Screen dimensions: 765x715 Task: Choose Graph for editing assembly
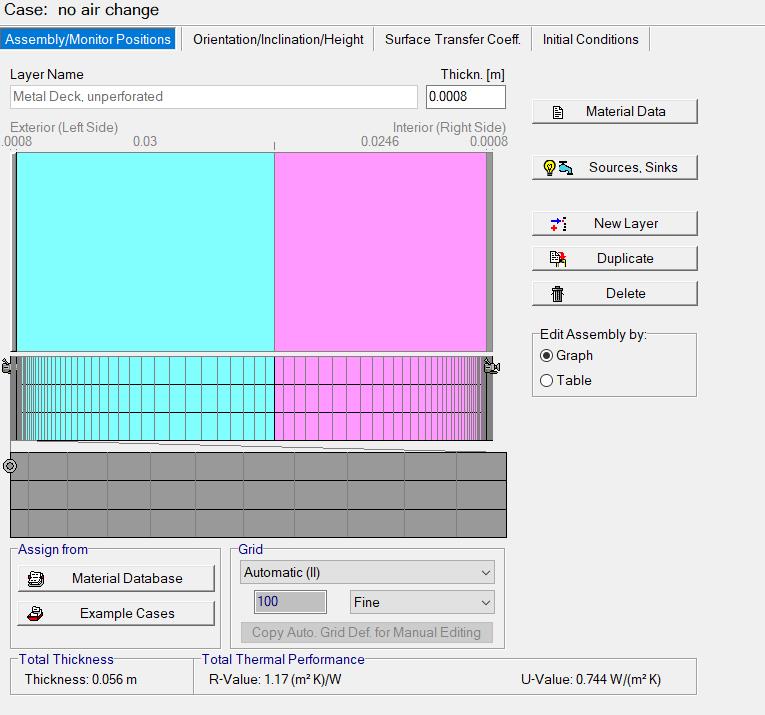coord(547,356)
